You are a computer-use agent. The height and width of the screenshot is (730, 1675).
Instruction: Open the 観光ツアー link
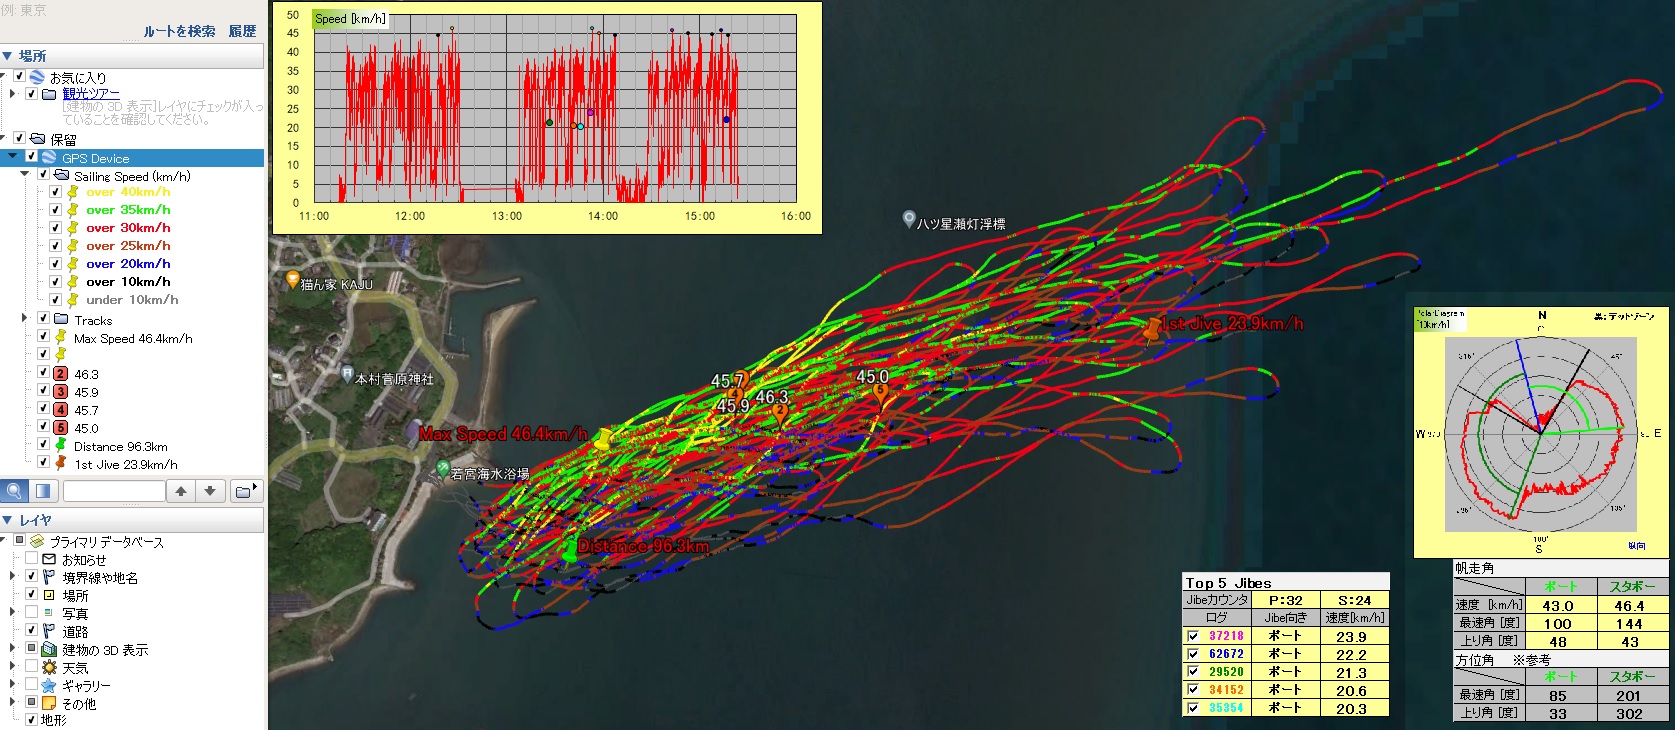(x=91, y=94)
